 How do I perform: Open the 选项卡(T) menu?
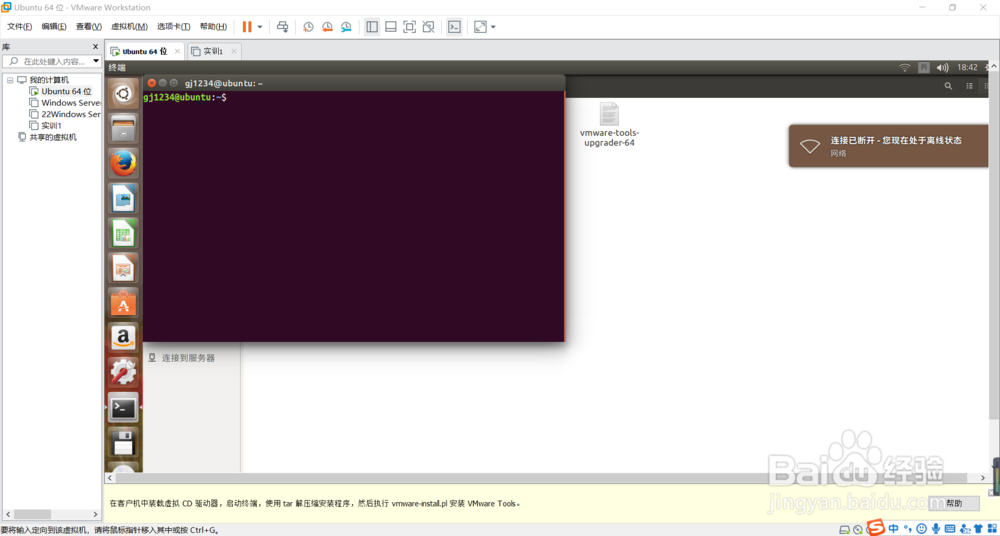click(173, 27)
